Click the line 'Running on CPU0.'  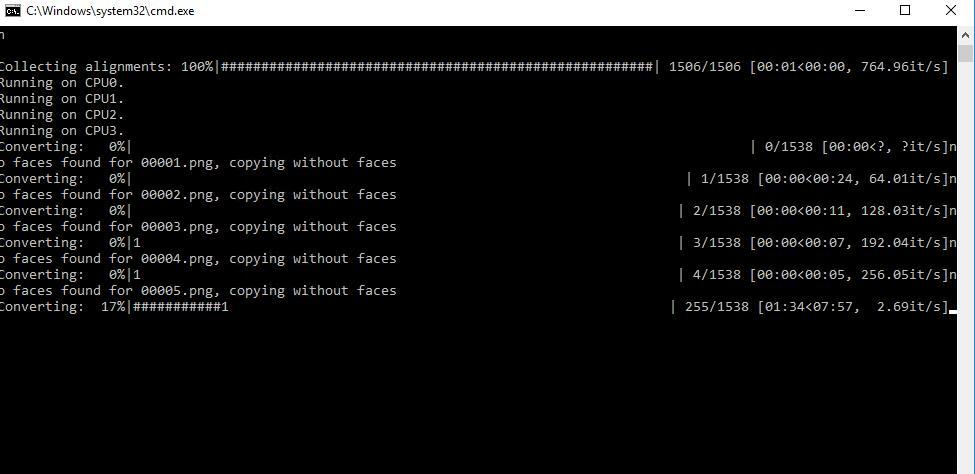coord(62,83)
